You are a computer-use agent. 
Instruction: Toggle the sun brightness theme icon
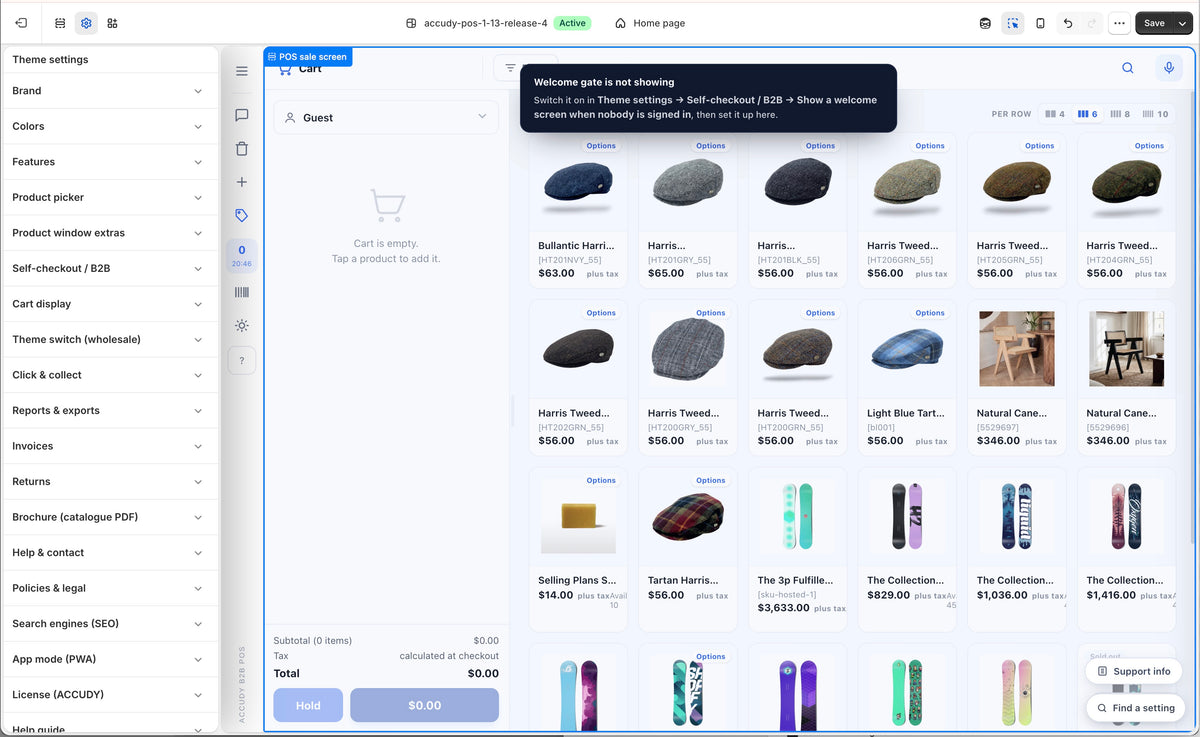pyautogui.click(x=242, y=326)
